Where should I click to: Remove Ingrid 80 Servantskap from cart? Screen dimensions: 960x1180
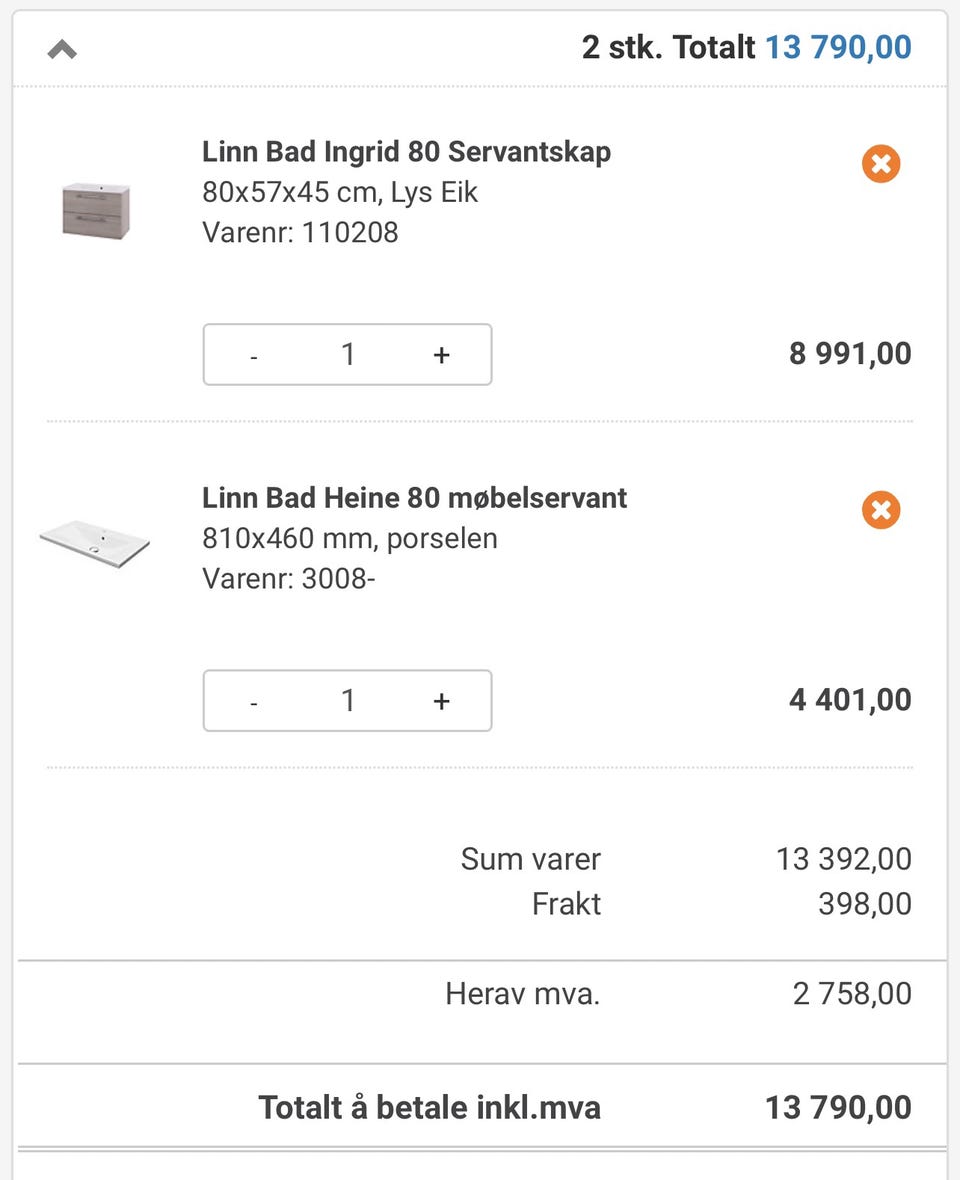click(x=881, y=164)
